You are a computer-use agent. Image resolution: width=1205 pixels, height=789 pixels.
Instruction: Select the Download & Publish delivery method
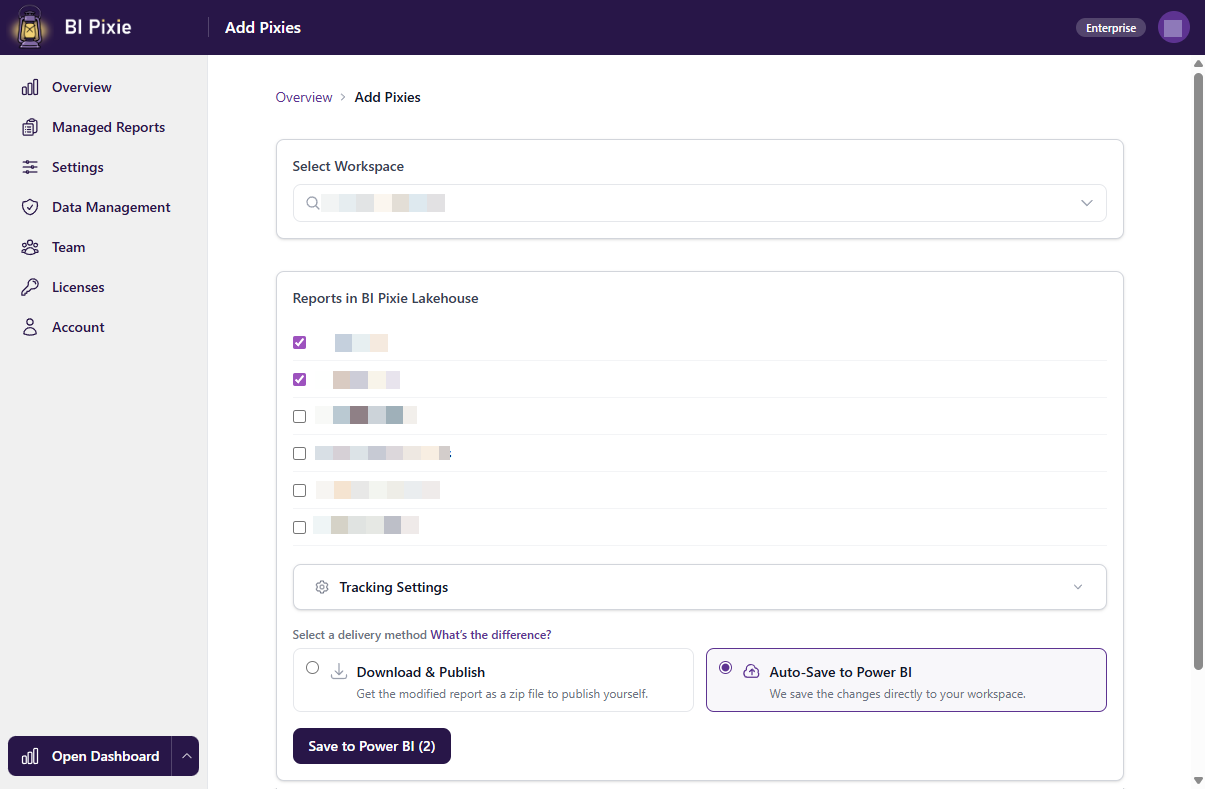click(312, 667)
